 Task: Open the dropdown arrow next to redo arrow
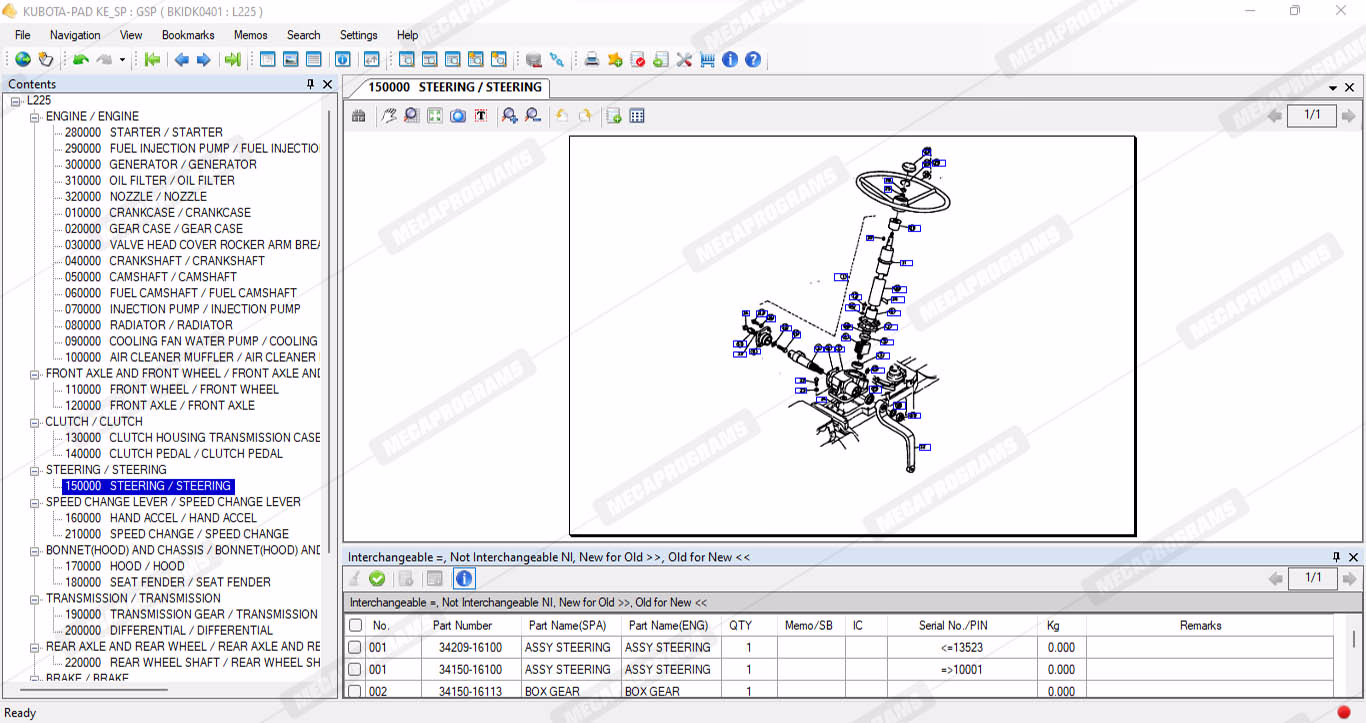tap(122, 60)
